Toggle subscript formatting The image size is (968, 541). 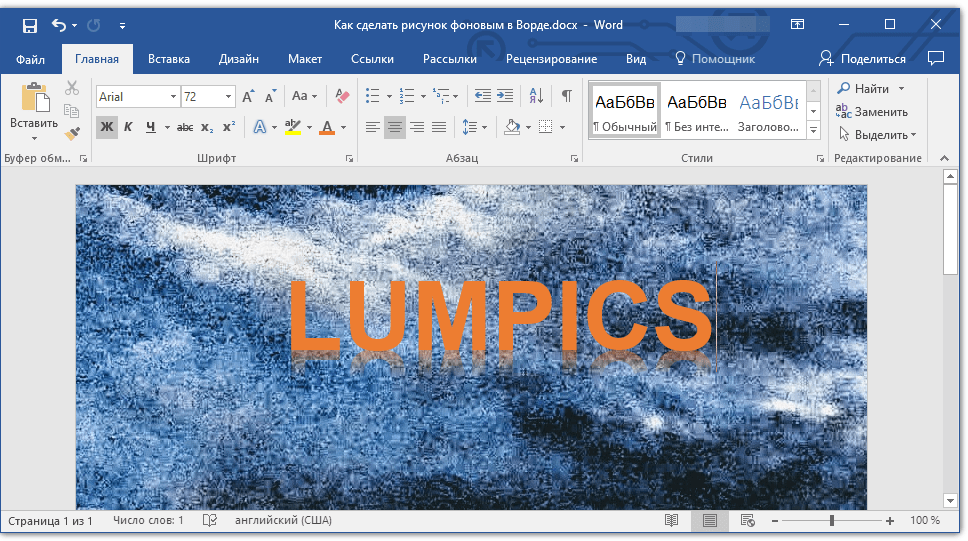tap(207, 128)
